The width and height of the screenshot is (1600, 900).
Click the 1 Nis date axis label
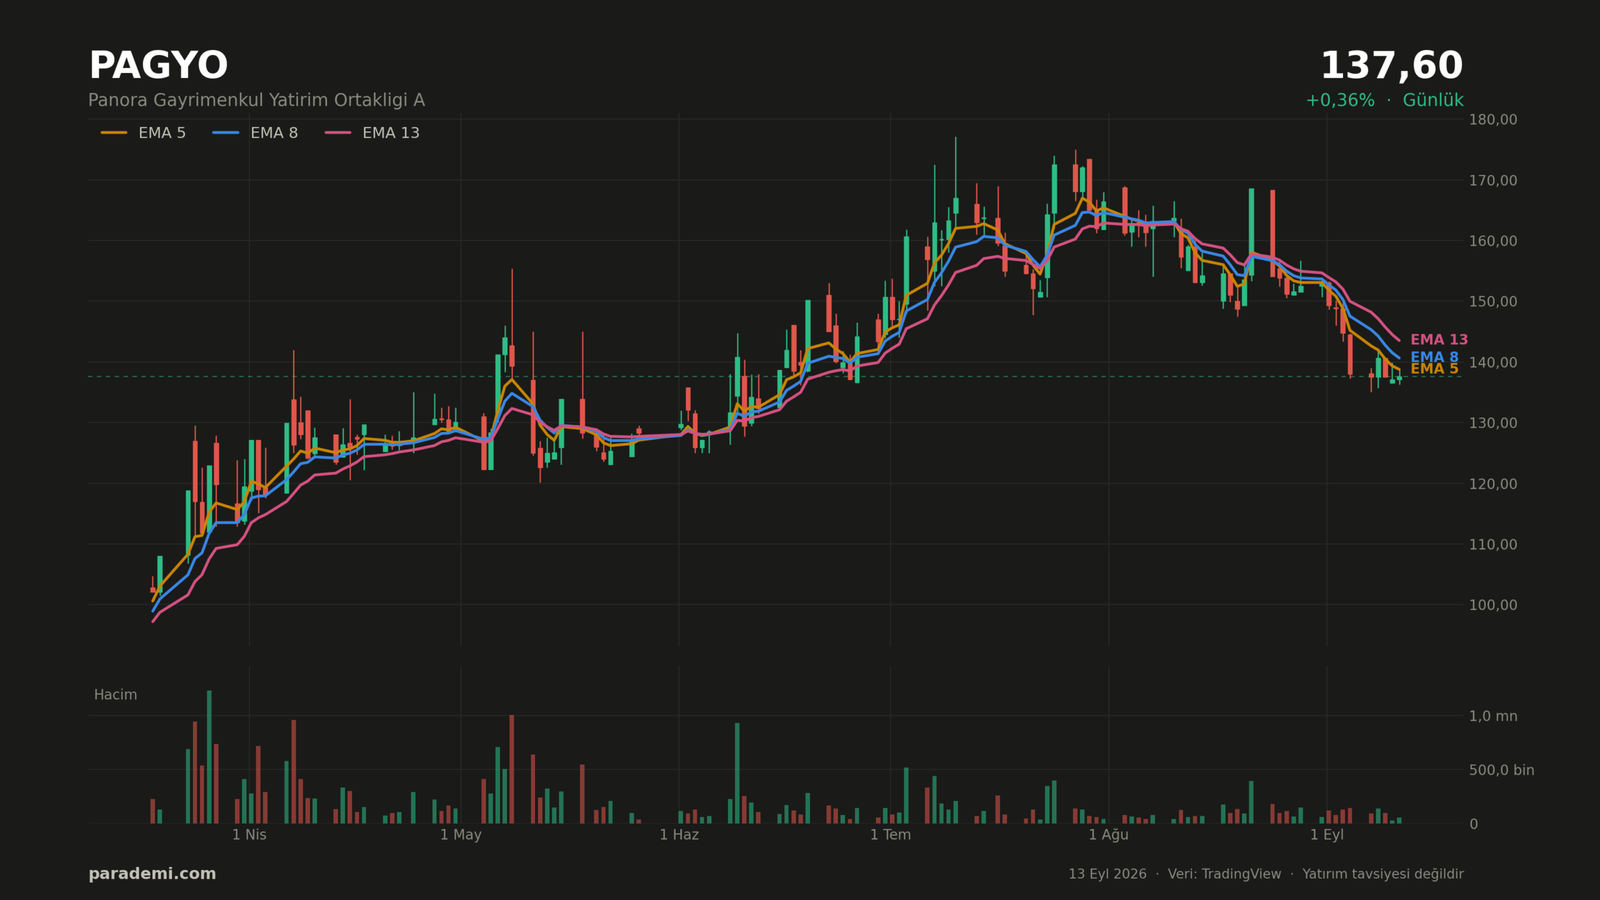pos(249,835)
